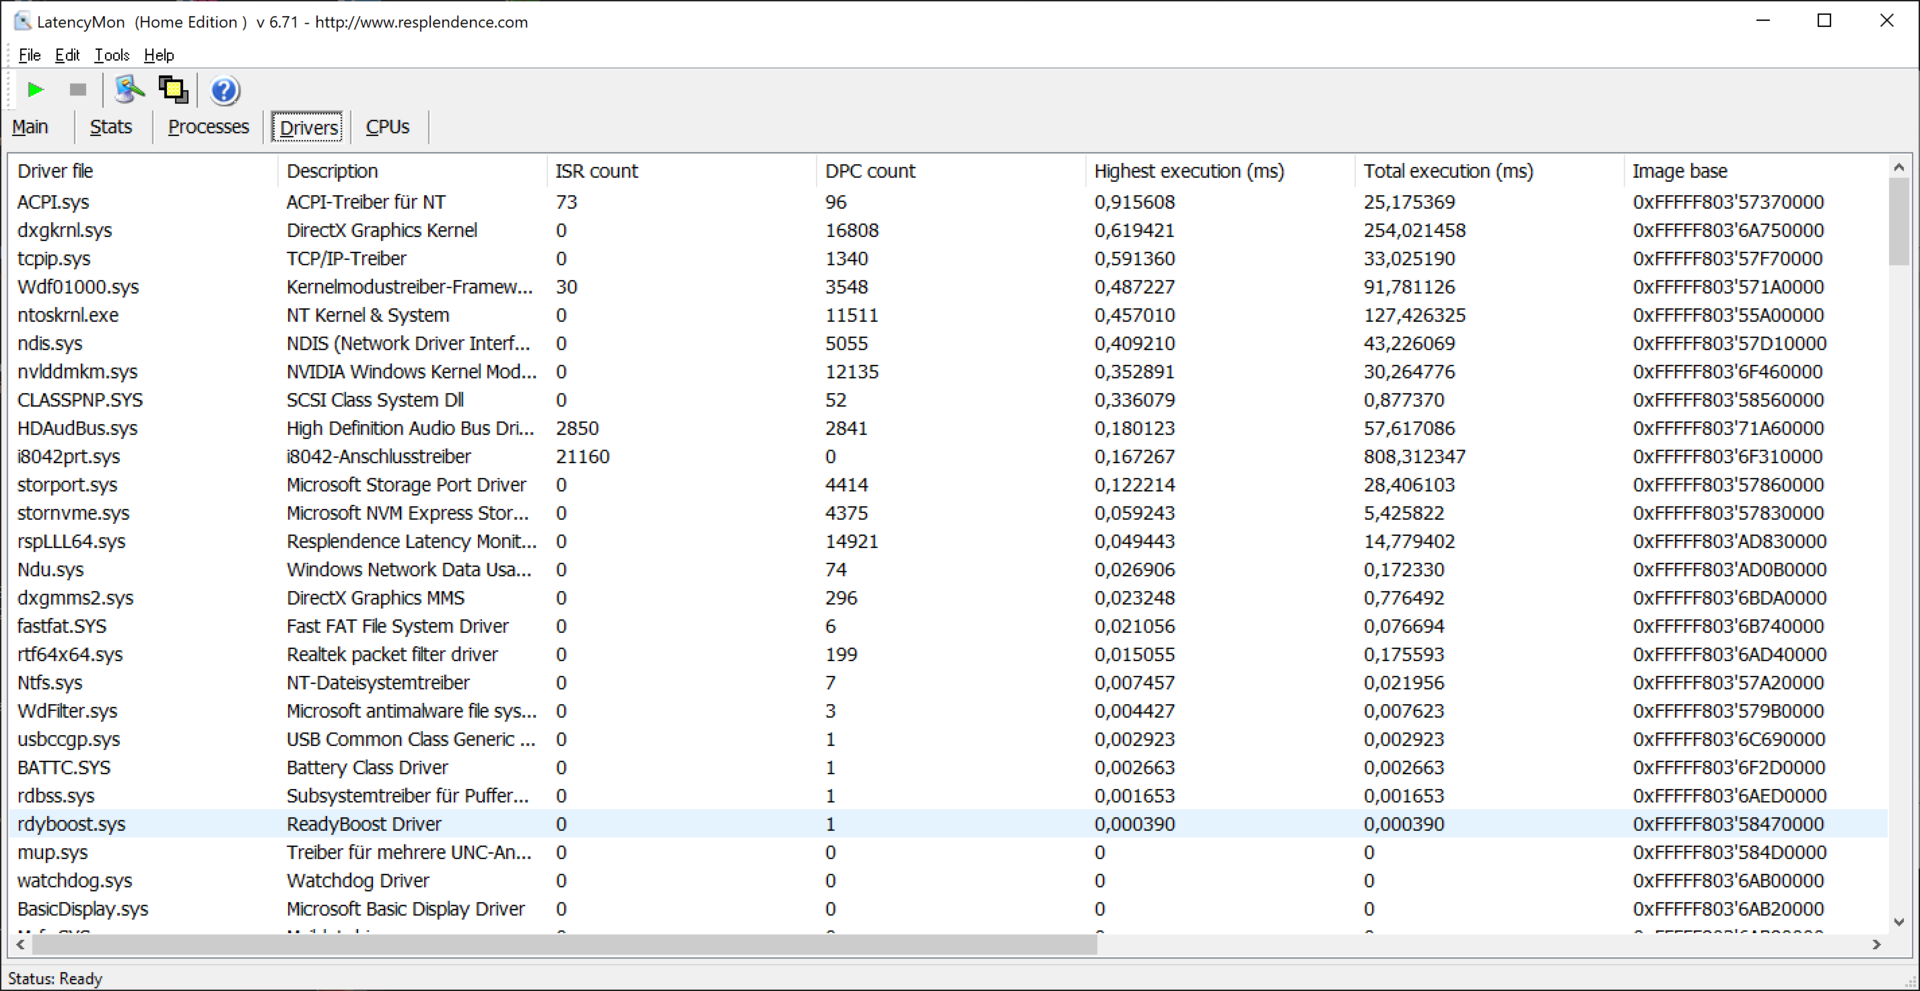Sort by Highest execution (ms) column
The width and height of the screenshot is (1920, 991).
[x=1188, y=171]
